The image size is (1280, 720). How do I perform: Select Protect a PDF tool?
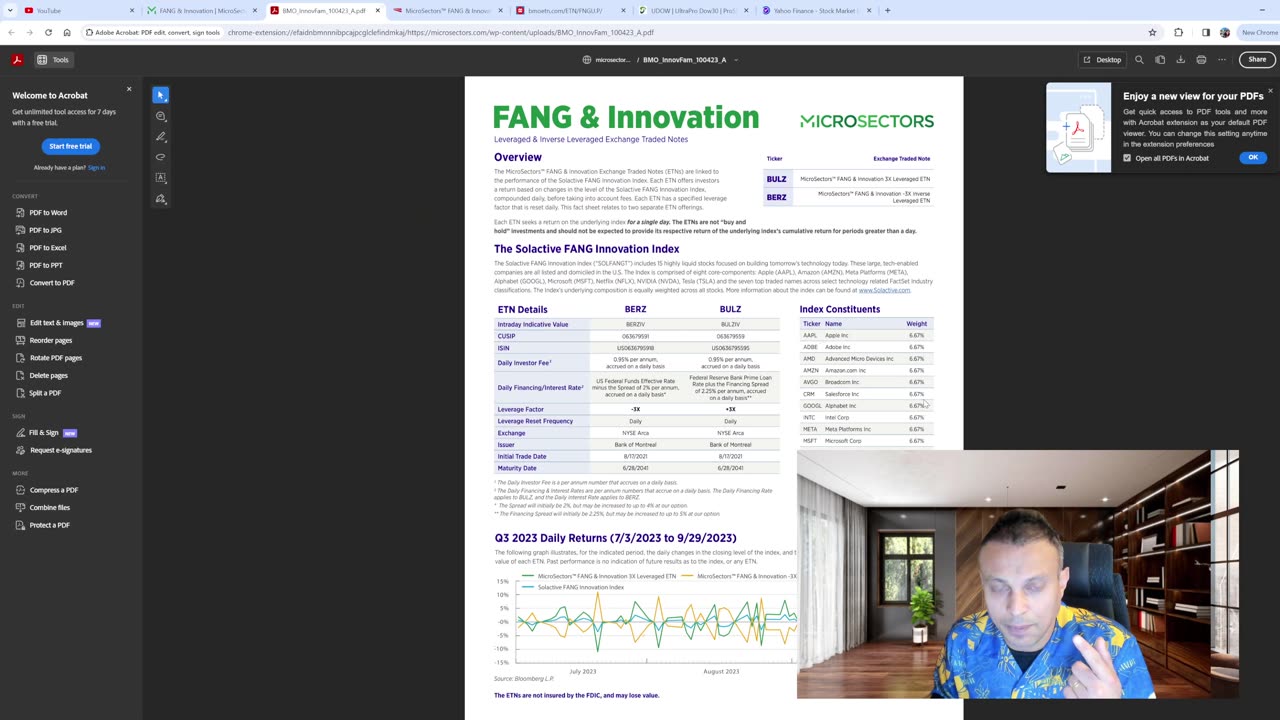click(x=49, y=525)
